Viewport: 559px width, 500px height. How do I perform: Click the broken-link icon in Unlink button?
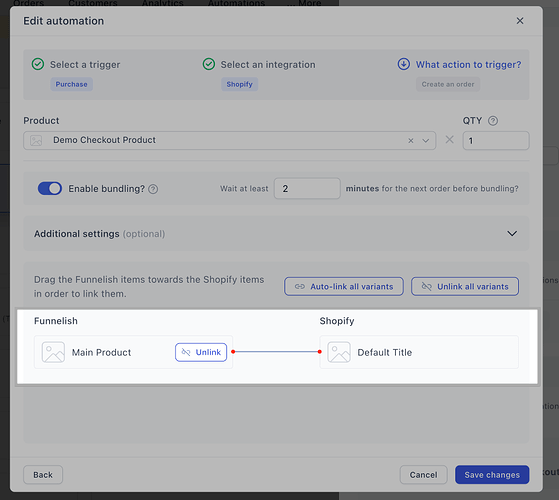[186, 352]
